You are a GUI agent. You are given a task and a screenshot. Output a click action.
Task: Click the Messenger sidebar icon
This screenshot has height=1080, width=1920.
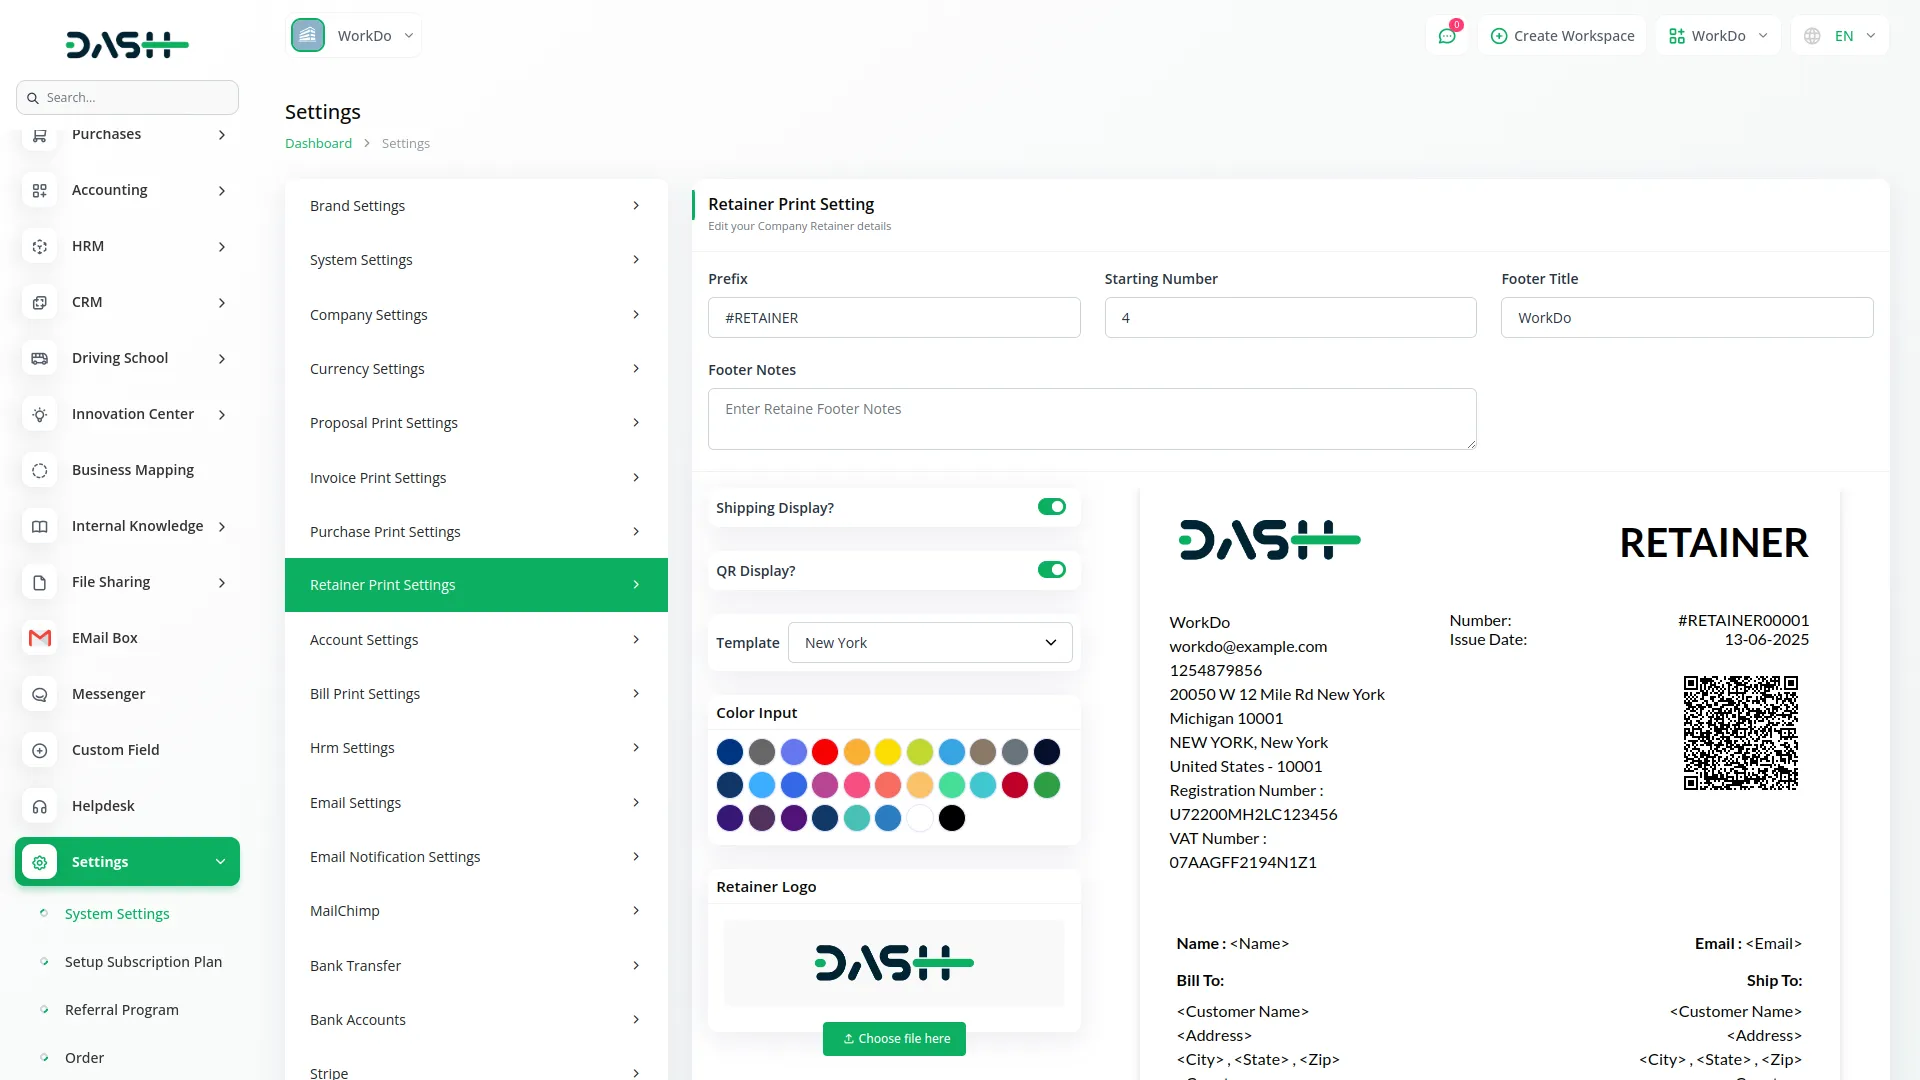point(40,694)
